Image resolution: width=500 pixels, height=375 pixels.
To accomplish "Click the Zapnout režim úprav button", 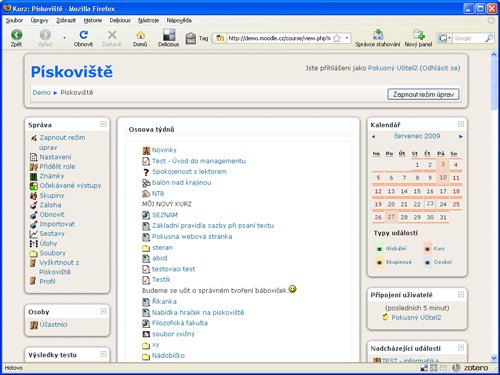I will point(423,94).
